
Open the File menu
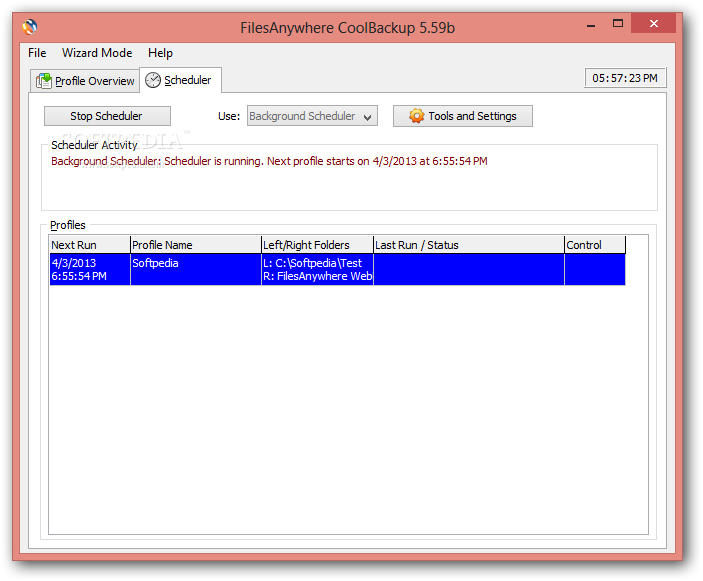[37, 53]
